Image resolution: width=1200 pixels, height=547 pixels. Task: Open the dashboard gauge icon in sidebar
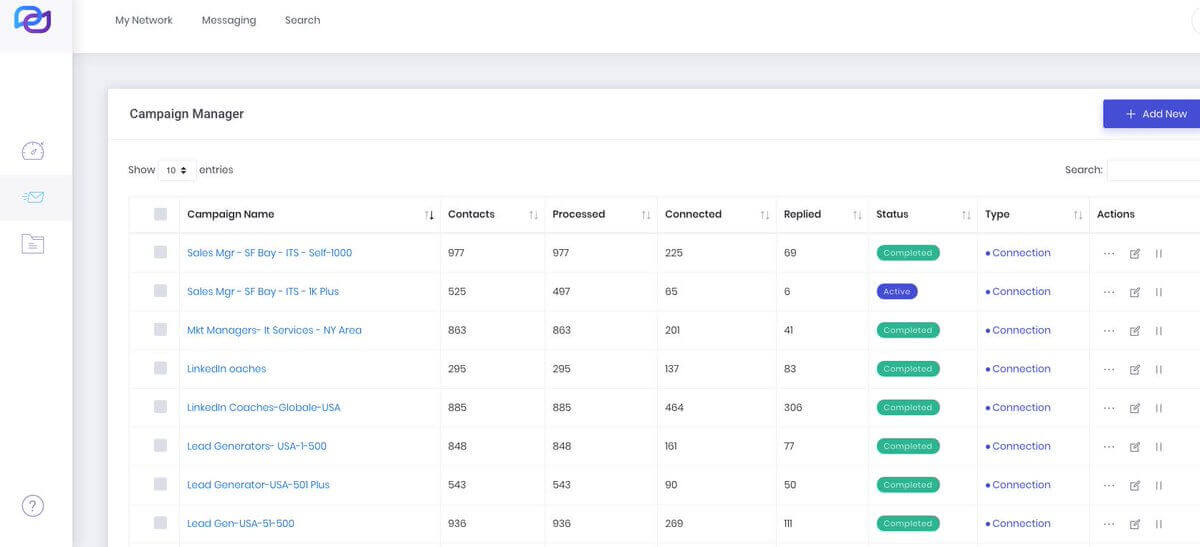coord(33,151)
